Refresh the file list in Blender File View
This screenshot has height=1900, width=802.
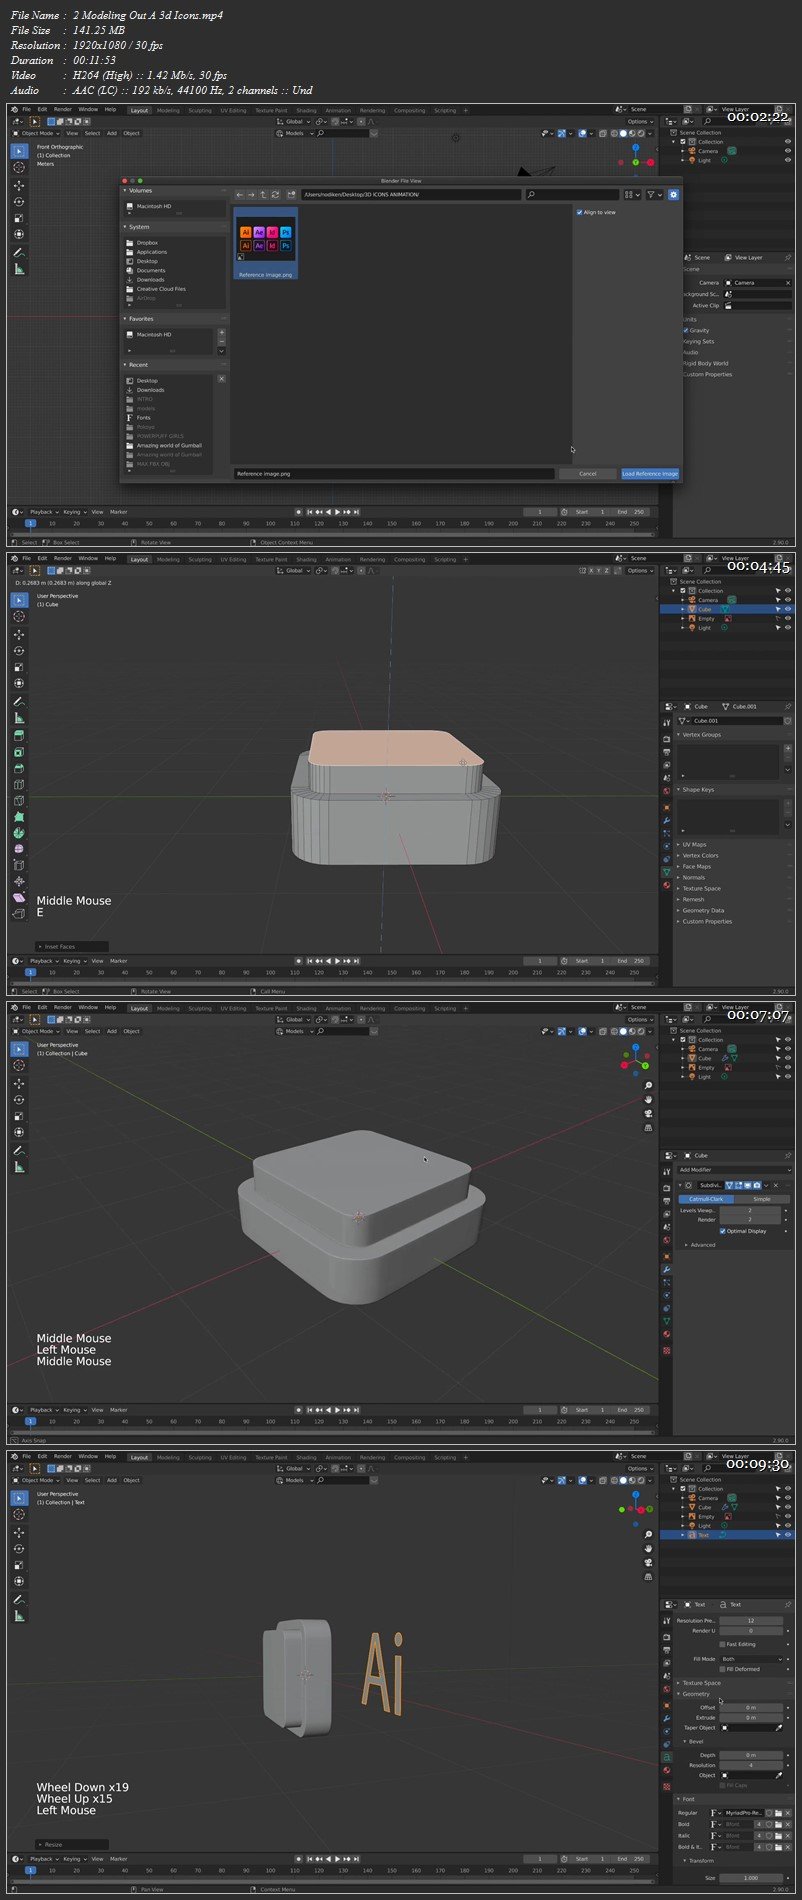(275, 195)
